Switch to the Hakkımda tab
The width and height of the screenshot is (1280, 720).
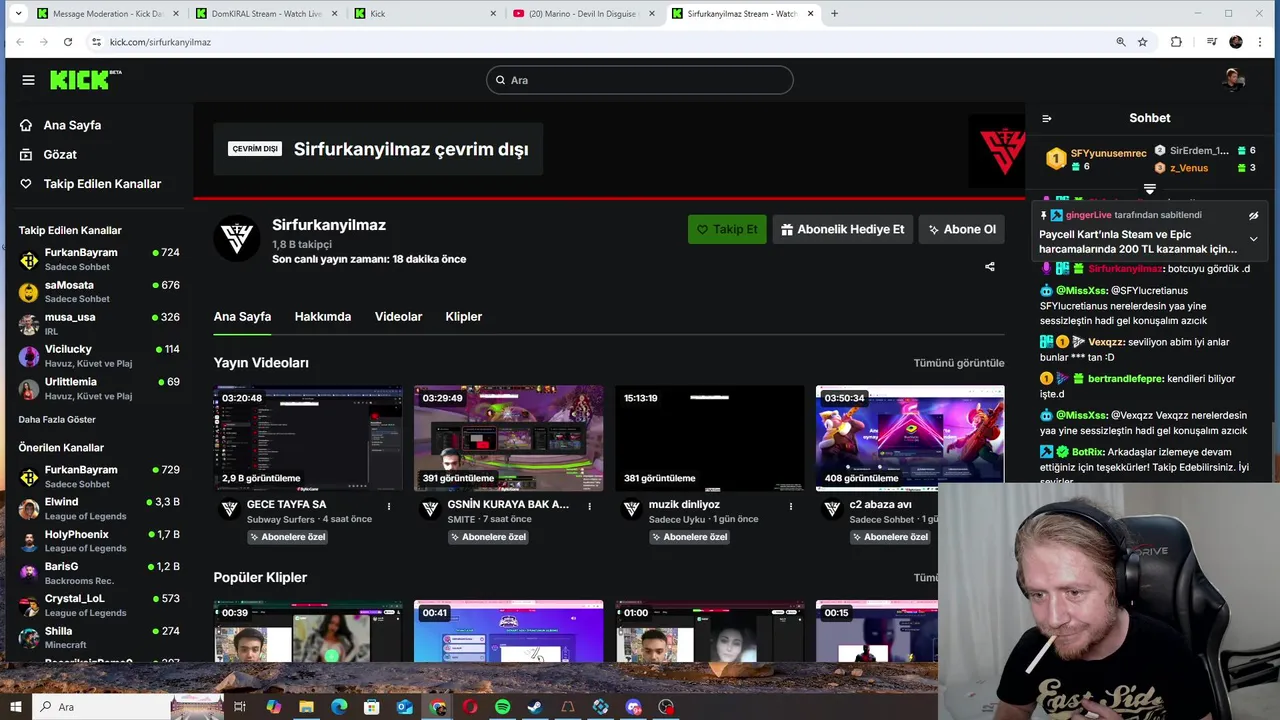point(322,316)
